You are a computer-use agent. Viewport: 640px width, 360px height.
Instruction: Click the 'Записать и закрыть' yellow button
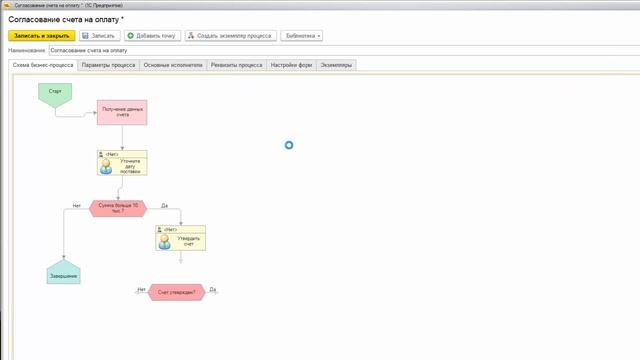coord(42,36)
